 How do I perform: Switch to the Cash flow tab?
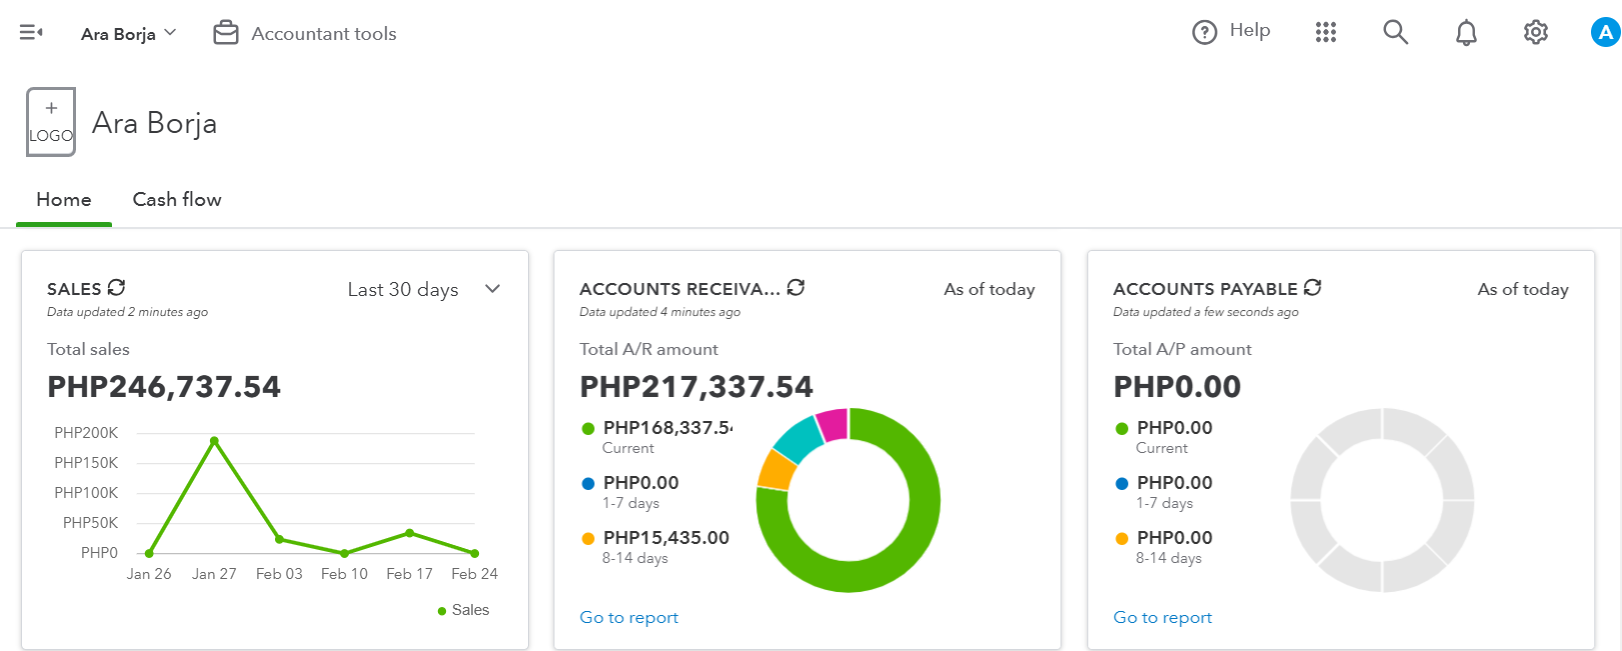(177, 199)
